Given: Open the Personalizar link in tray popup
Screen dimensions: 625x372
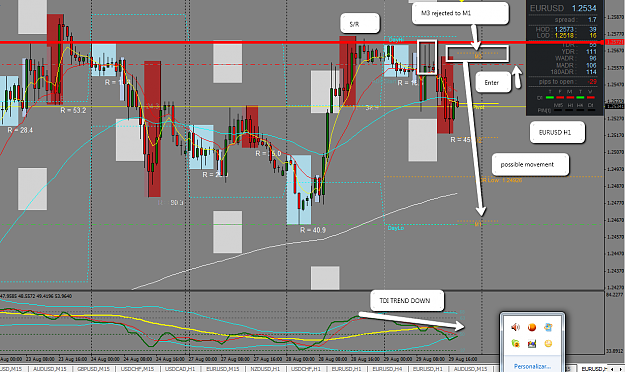Looking at the screenshot, I should point(532,366).
